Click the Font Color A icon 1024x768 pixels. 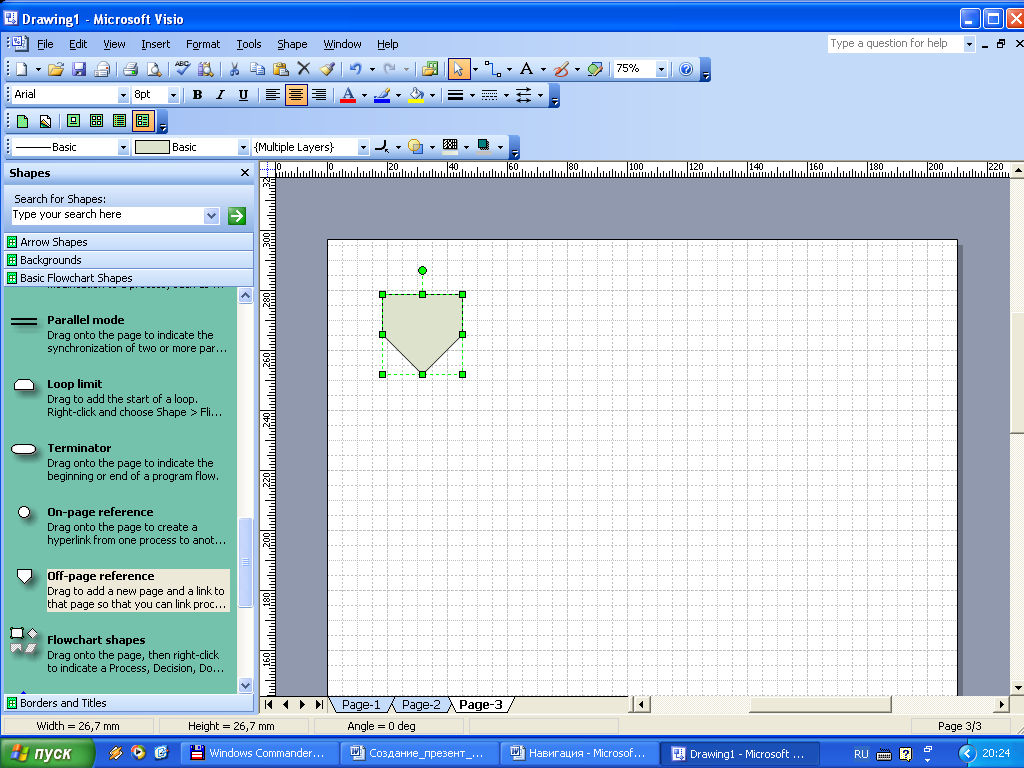pos(348,95)
